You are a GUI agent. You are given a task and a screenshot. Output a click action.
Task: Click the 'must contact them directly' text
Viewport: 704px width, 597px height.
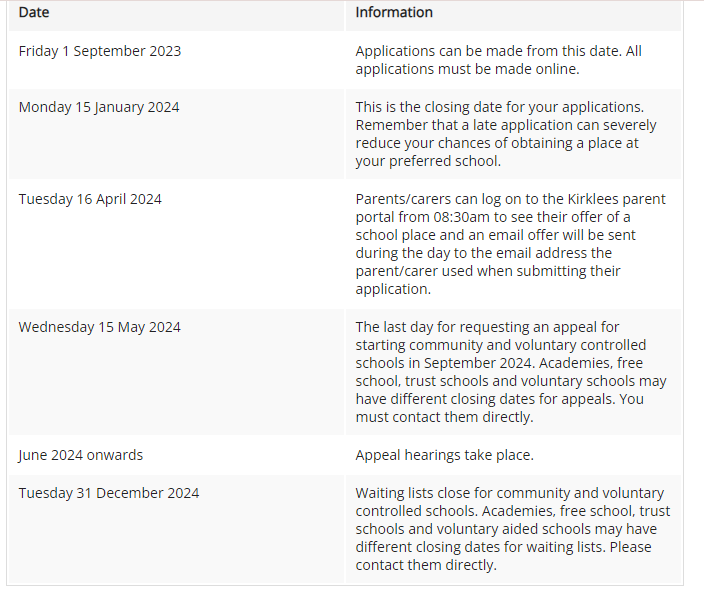pos(444,417)
